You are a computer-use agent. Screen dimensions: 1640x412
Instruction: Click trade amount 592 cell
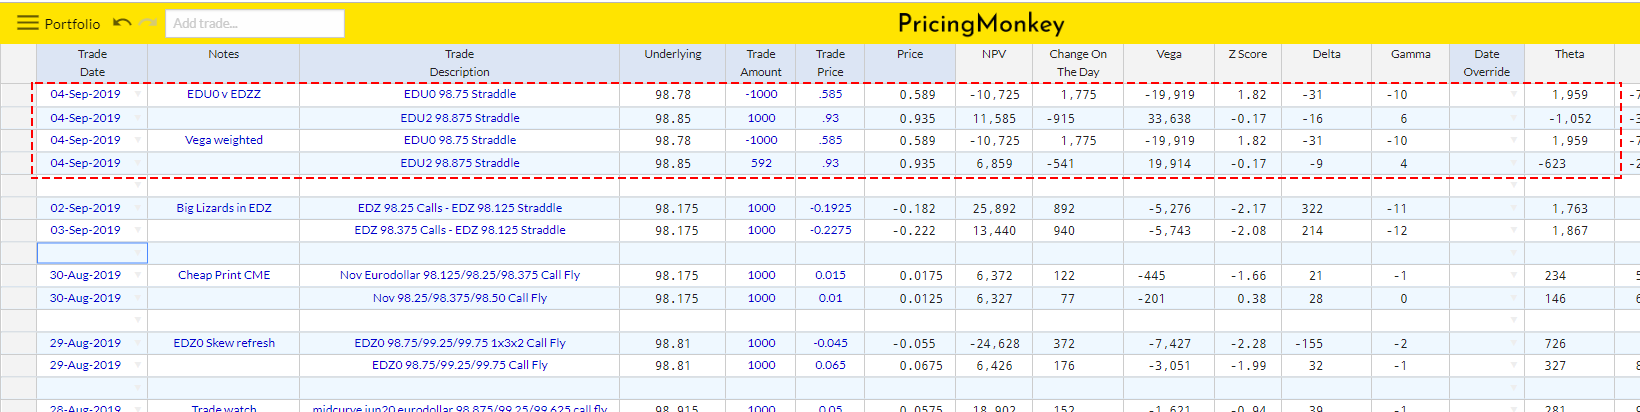(761, 163)
